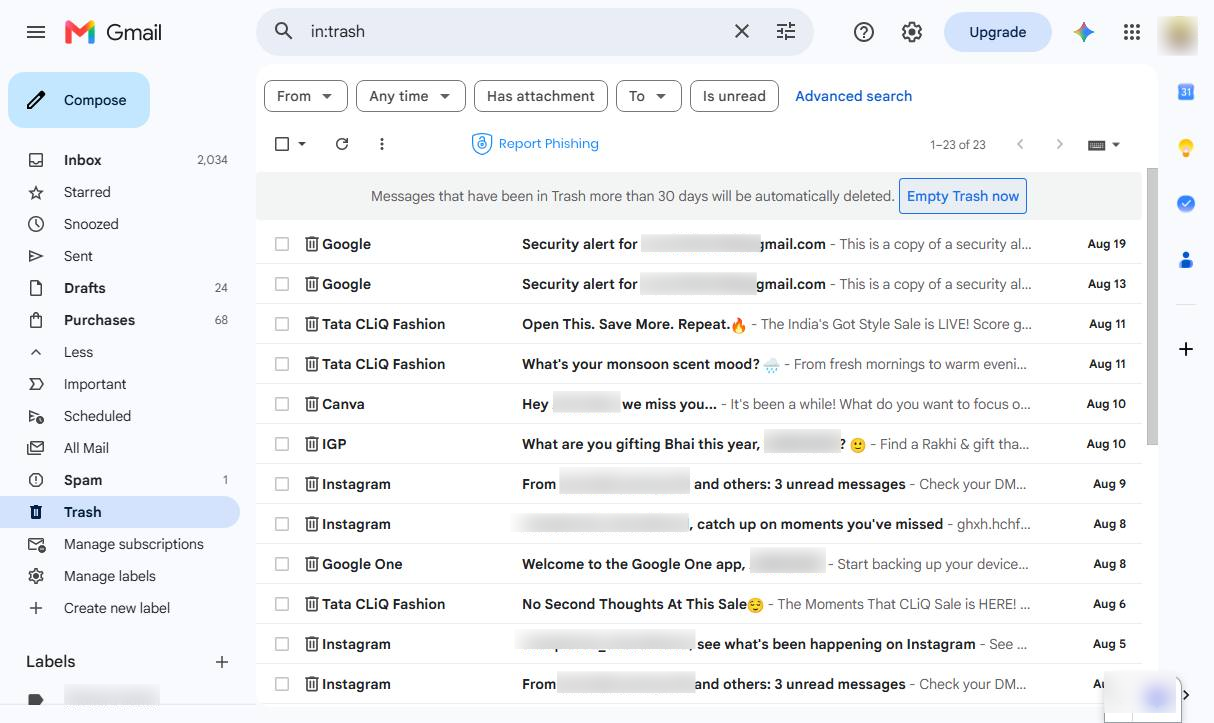Screen dimensions: 1214x723
Task: Open the Google account avatar
Action: click(1177, 33)
